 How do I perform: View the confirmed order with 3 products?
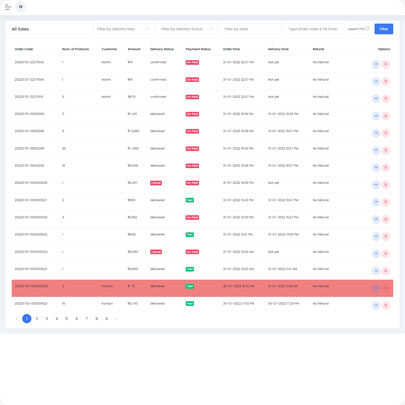coord(376,99)
